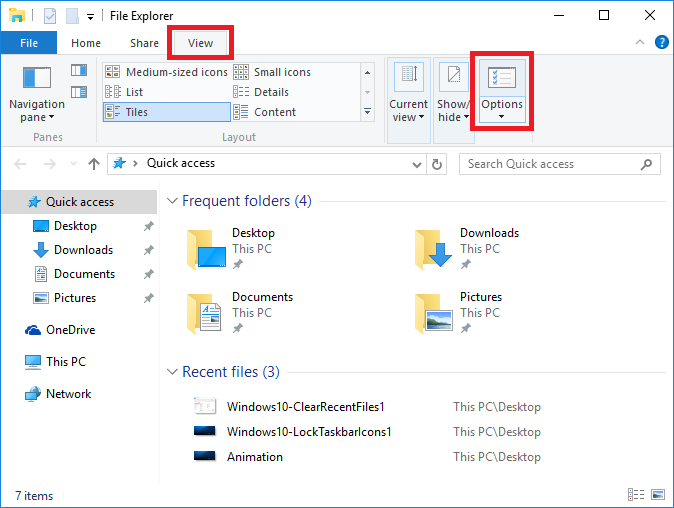Select the Animation recent file
Screen dimensions: 674x508
point(255,456)
